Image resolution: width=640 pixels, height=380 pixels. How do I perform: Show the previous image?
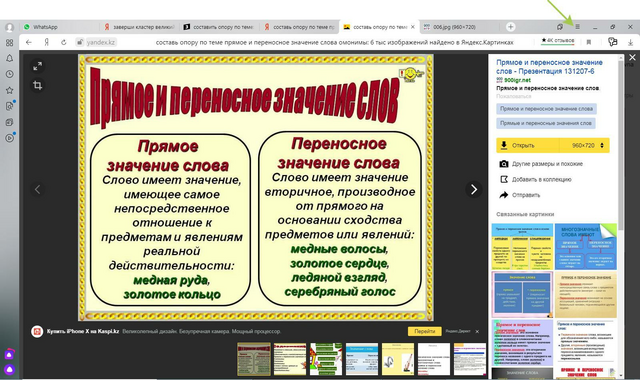tap(38, 189)
